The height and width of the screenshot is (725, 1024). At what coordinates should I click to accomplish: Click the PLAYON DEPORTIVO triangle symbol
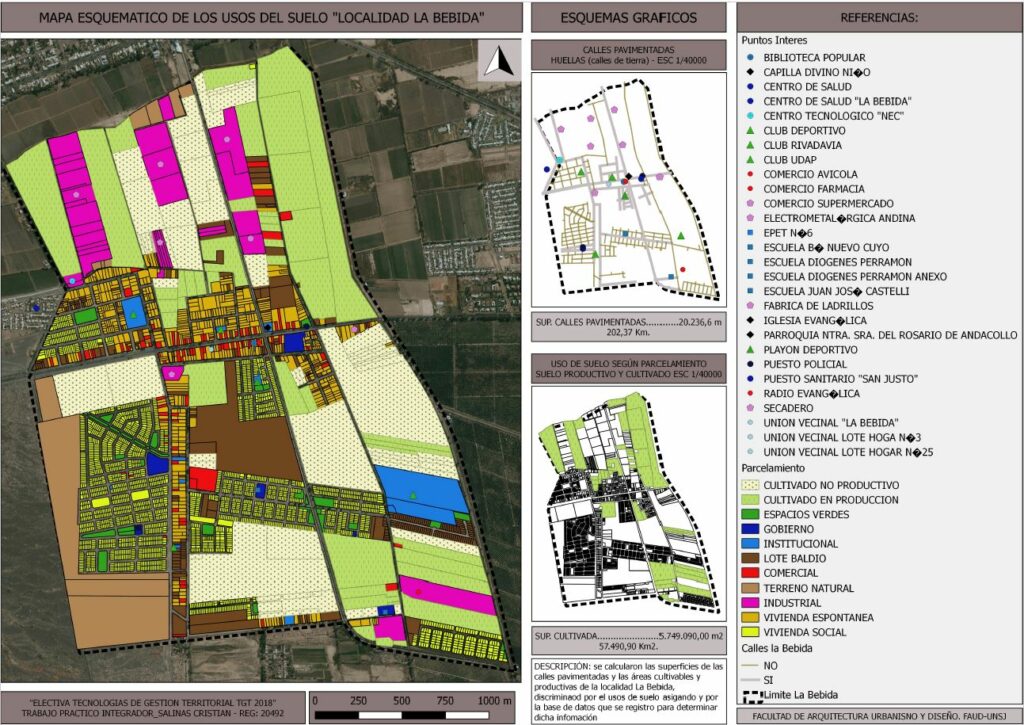pos(750,349)
